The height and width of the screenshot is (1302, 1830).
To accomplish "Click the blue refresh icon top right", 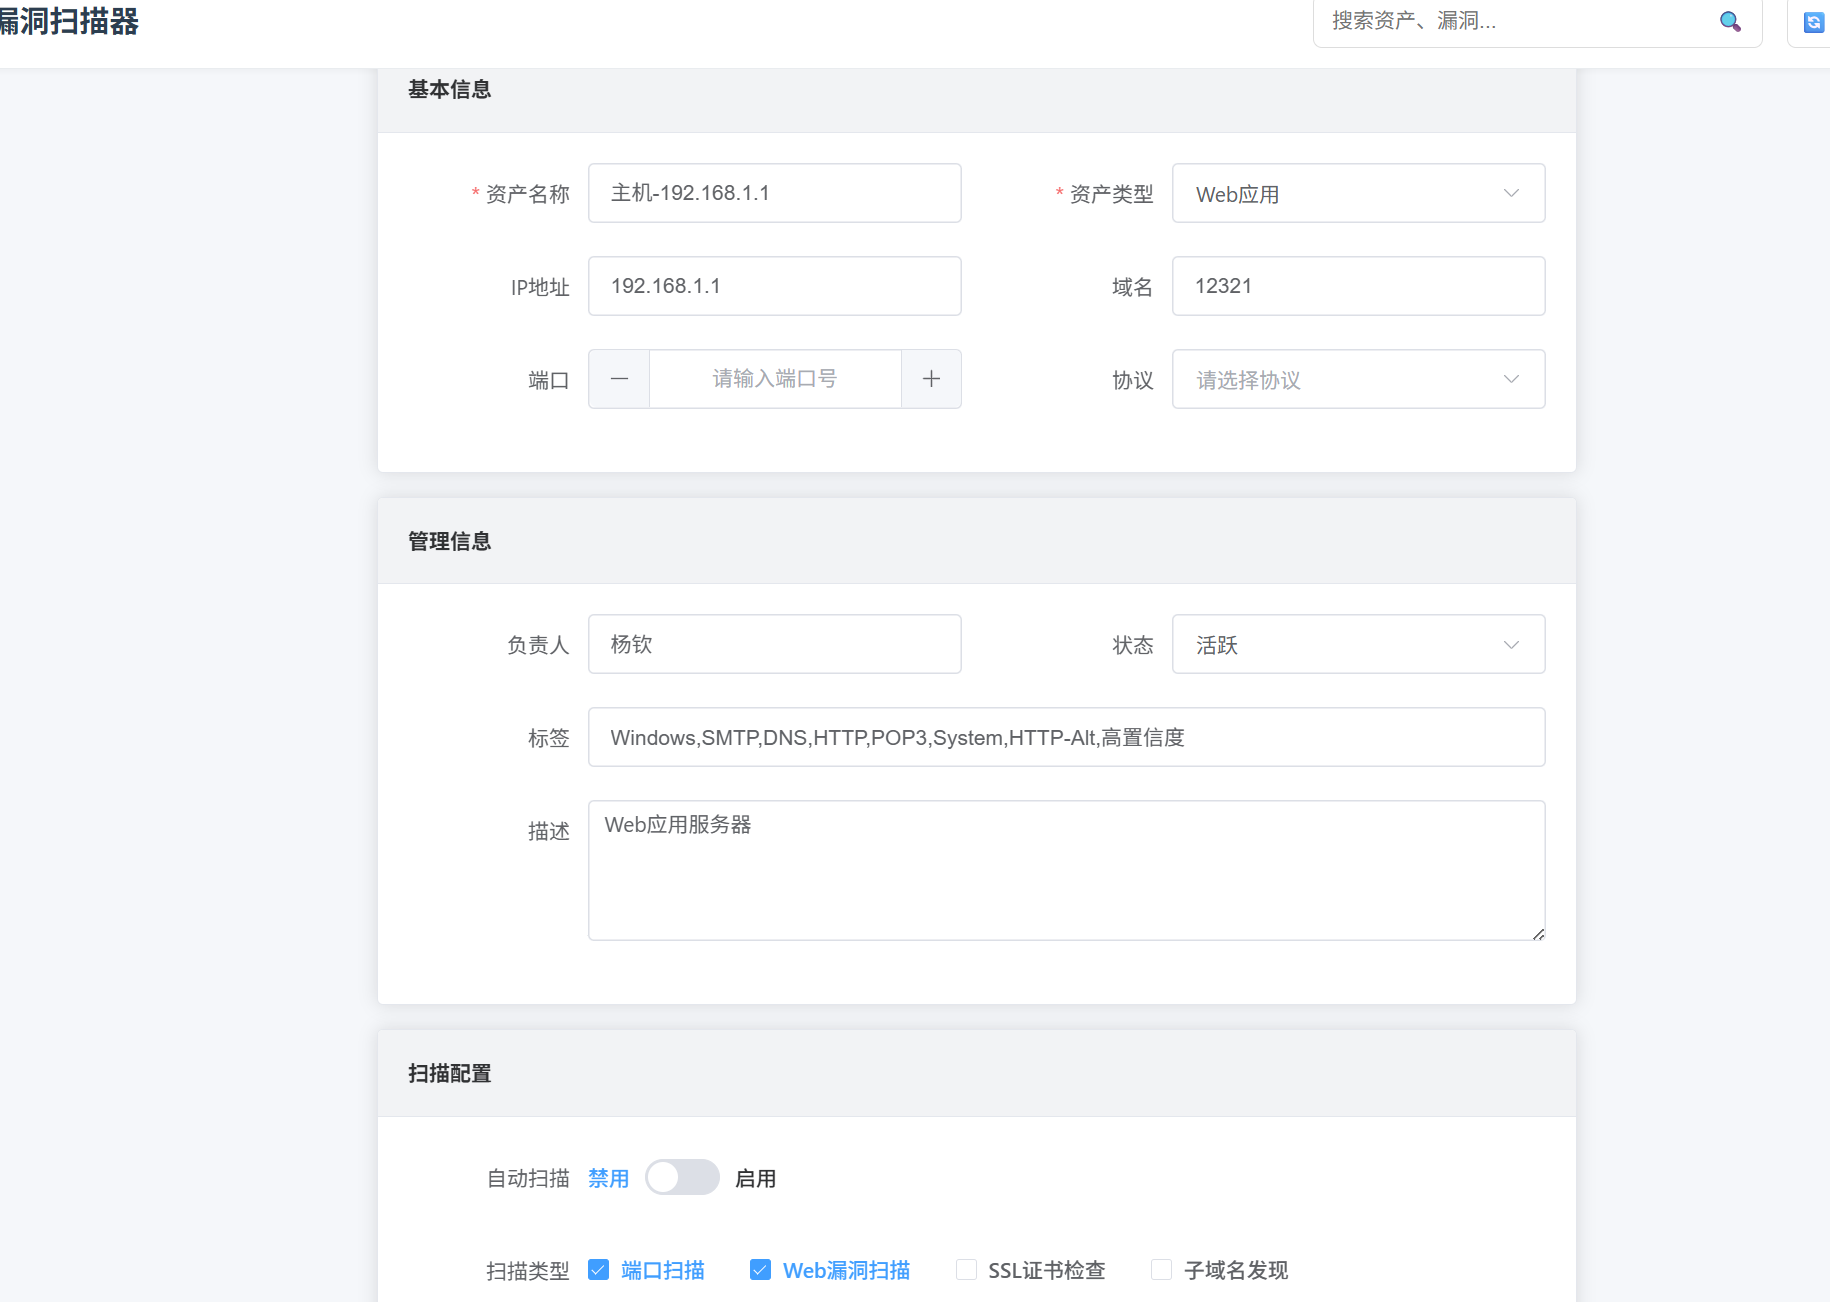I will 1813,22.
